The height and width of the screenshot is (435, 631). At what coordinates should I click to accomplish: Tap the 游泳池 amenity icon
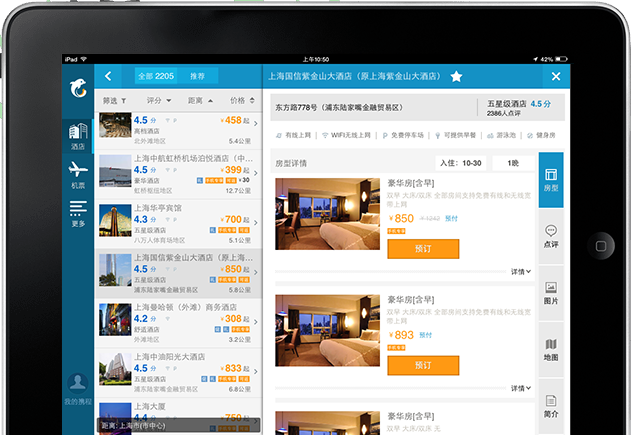click(x=490, y=136)
